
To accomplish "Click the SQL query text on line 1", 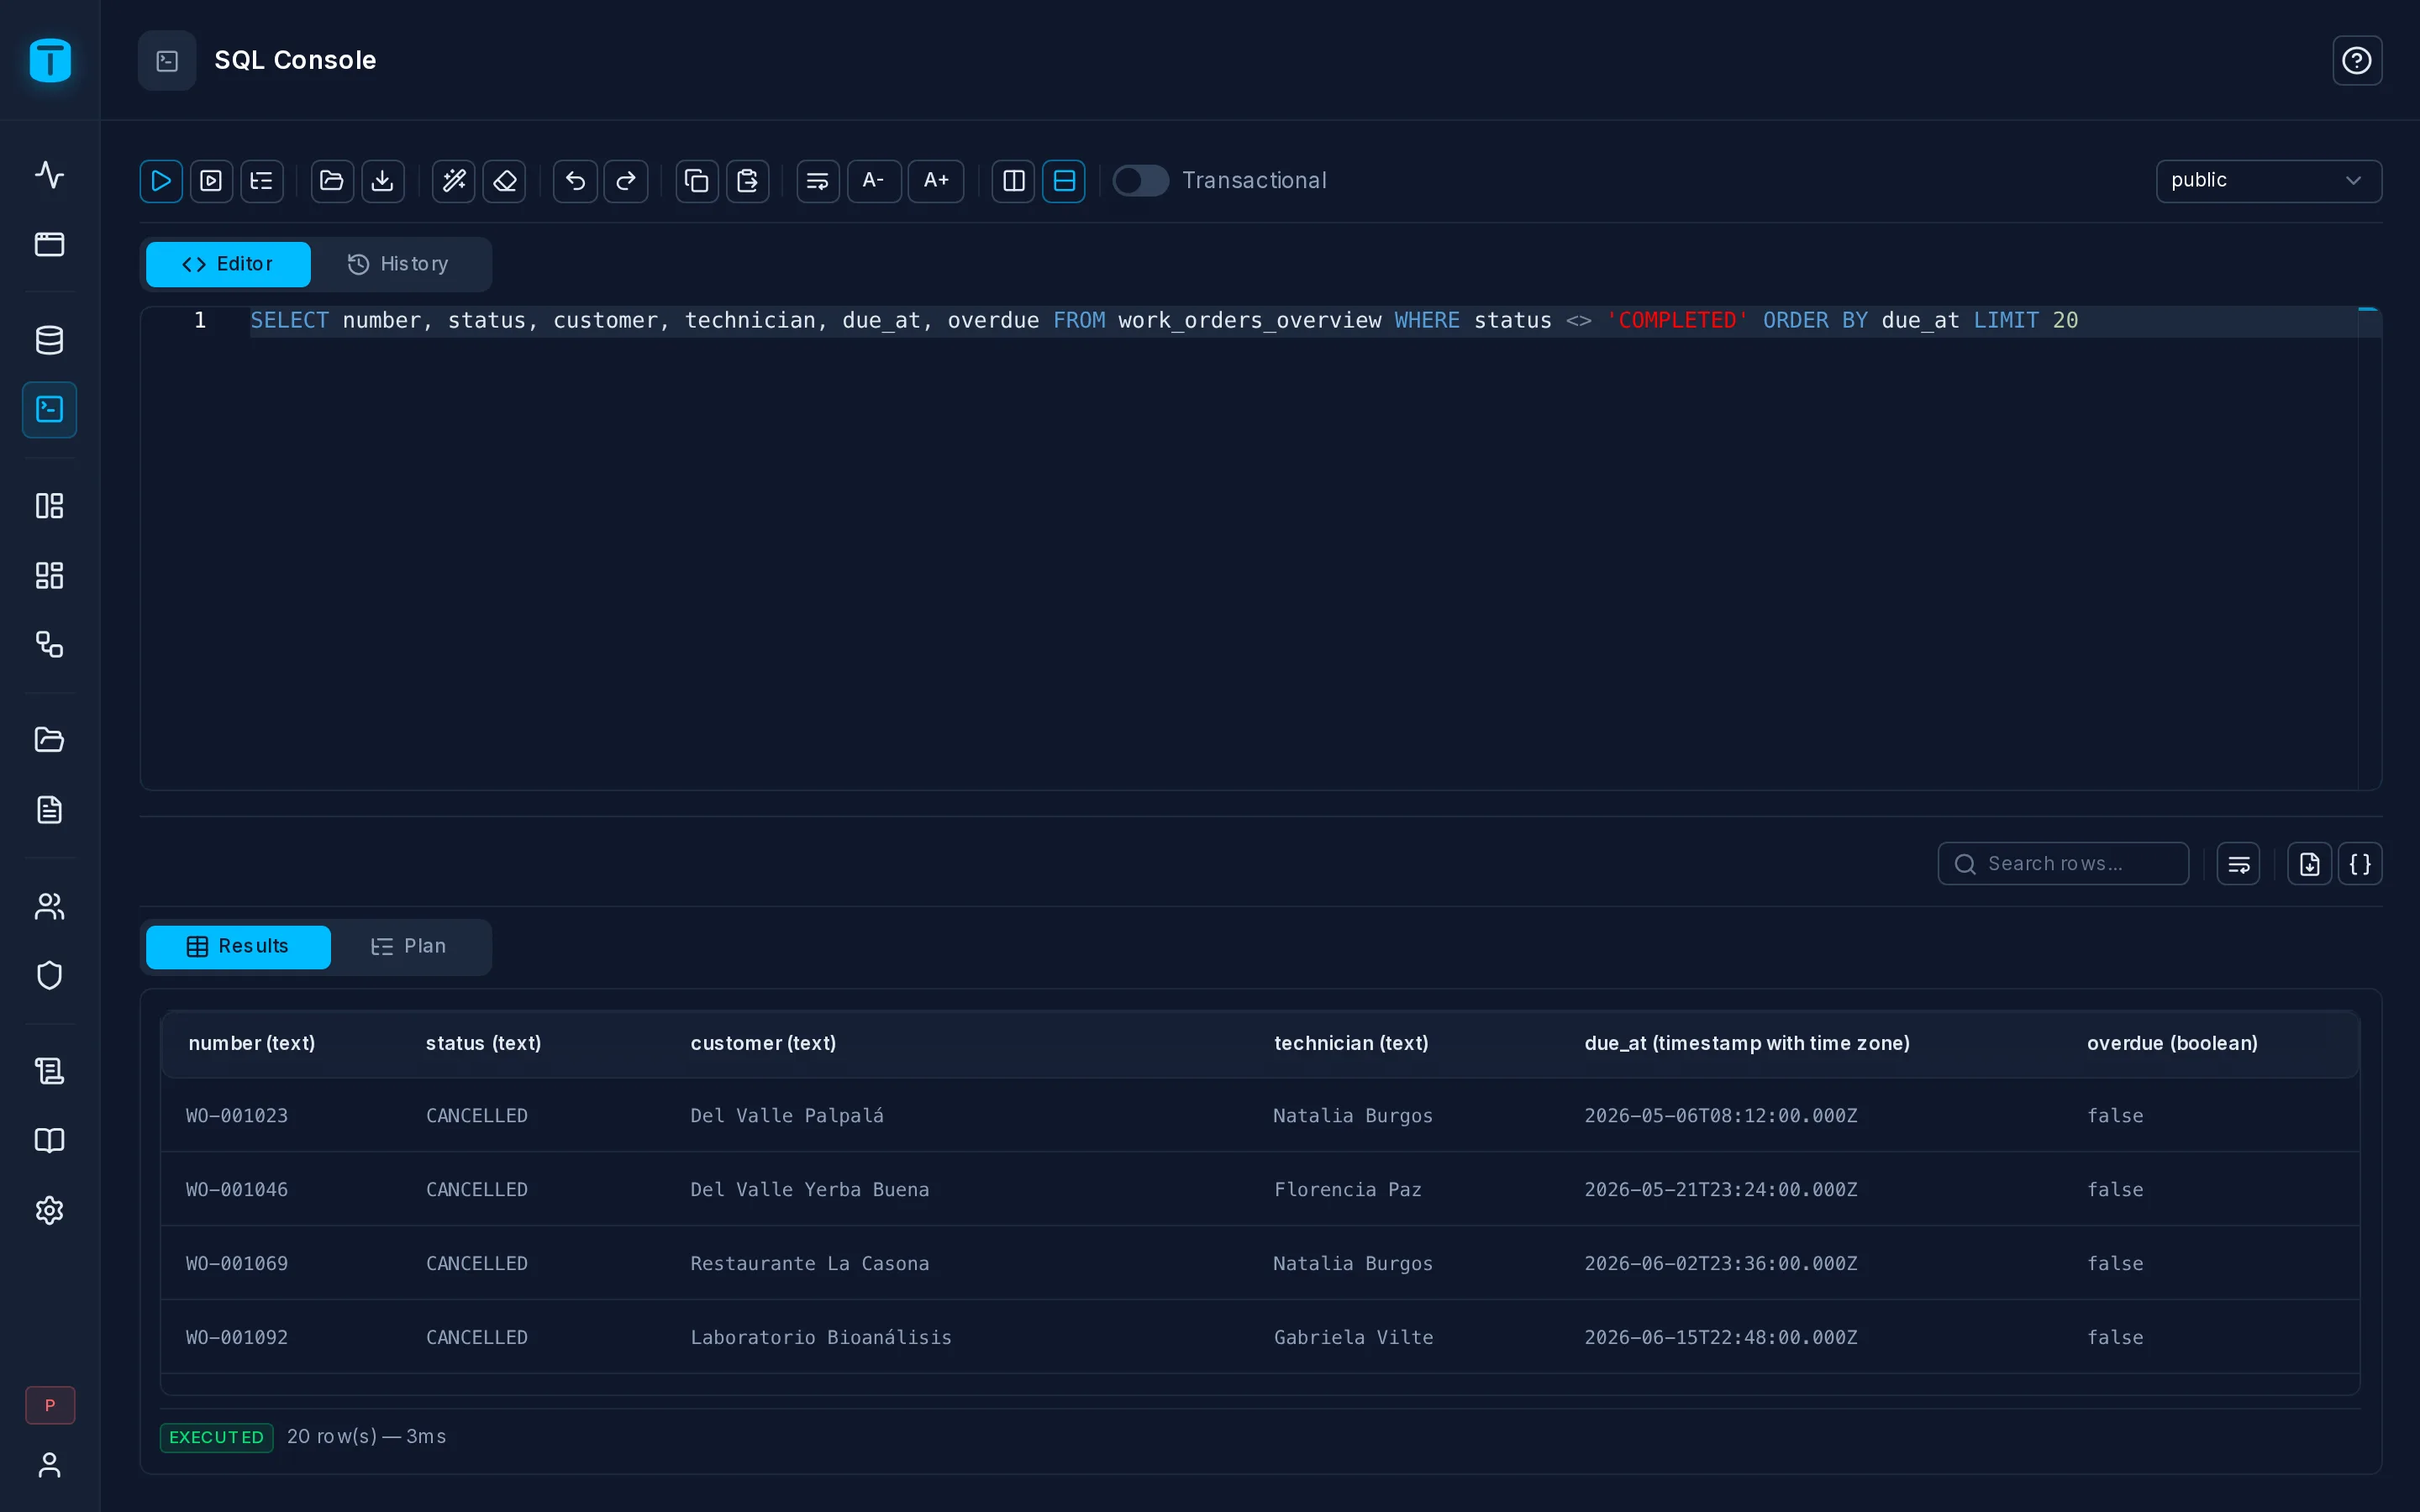I will pos(1164,320).
